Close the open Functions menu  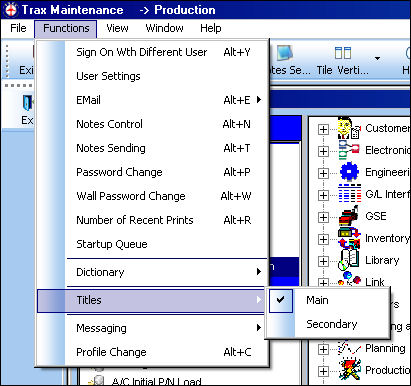pos(66,28)
